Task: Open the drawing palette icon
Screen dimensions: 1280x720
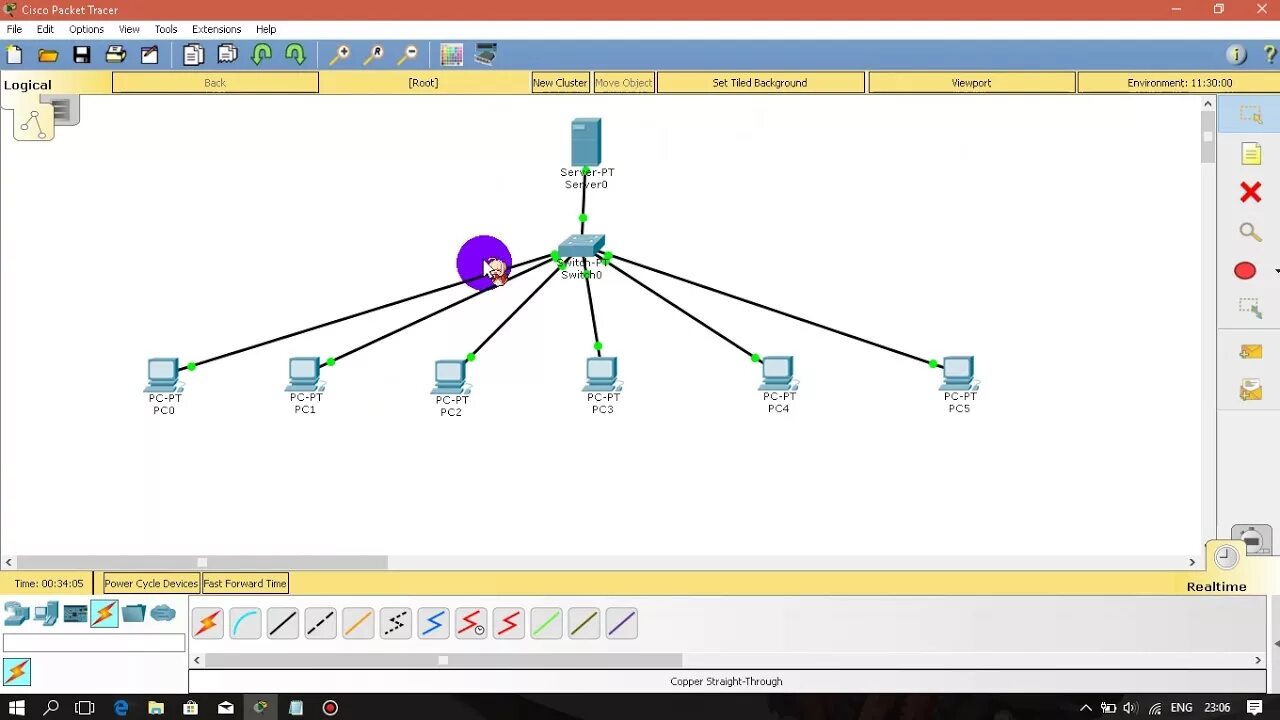Action: [452, 55]
